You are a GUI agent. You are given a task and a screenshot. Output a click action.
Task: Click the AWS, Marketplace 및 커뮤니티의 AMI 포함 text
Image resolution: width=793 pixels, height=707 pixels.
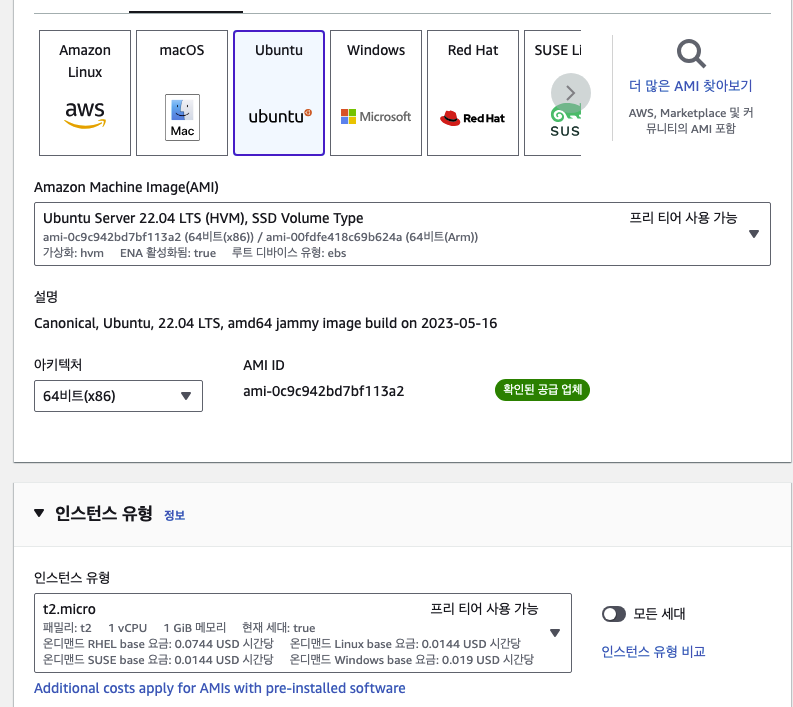pyautogui.click(x=691, y=121)
